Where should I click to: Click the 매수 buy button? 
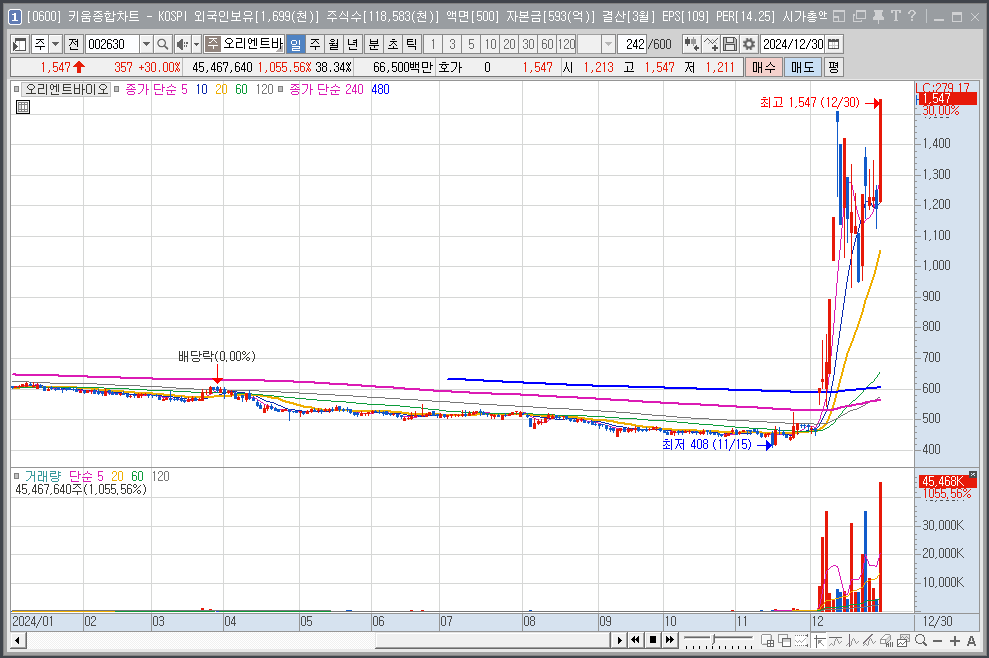coord(763,67)
